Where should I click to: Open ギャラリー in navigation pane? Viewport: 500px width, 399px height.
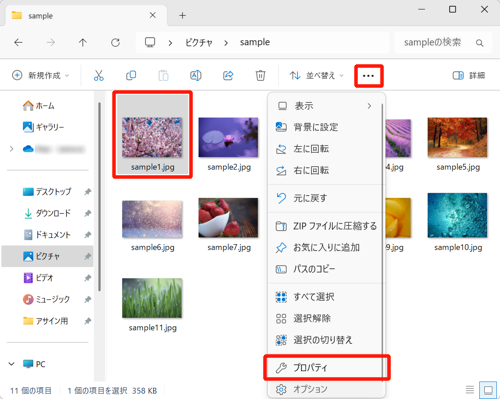(43, 127)
